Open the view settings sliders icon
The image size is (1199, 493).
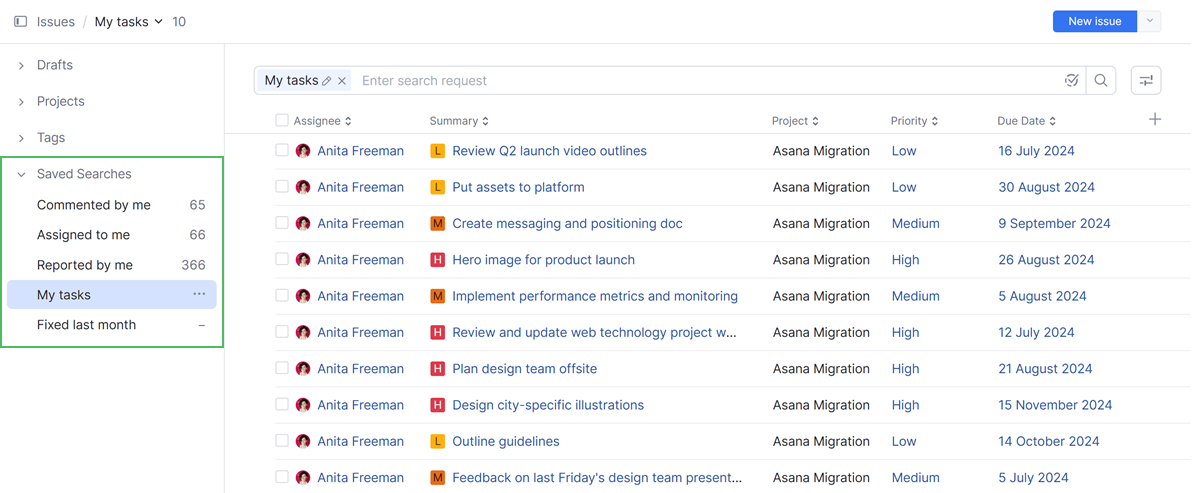coord(1146,81)
